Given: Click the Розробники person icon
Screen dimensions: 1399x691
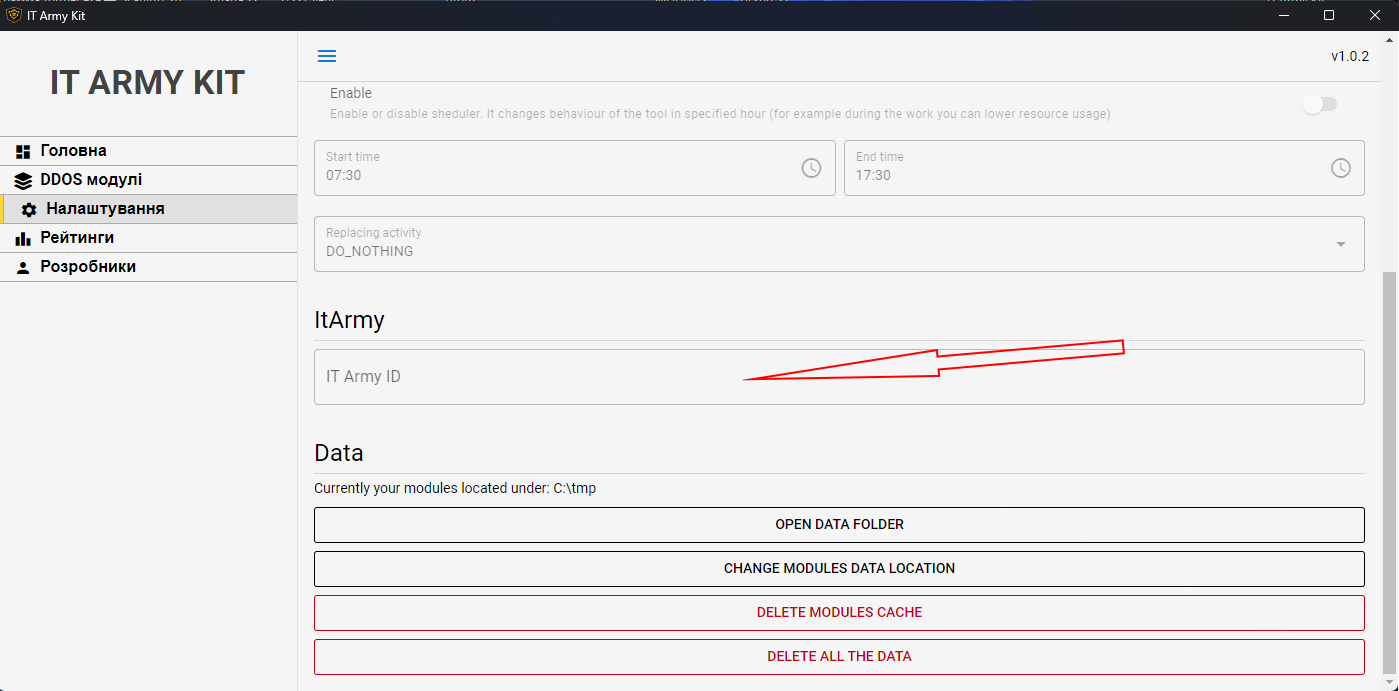Looking at the screenshot, I should [x=23, y=268].
